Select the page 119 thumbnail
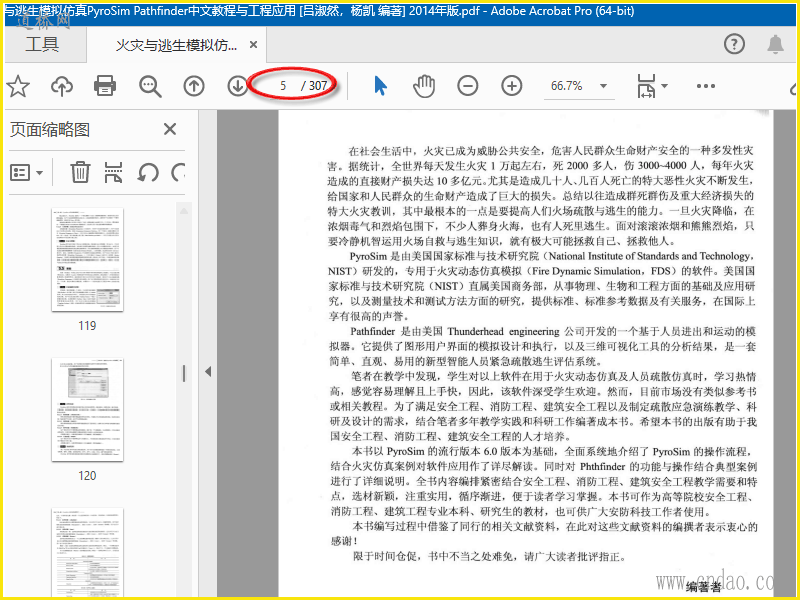This screenshot has width=800, height=600. pos(87,260)
